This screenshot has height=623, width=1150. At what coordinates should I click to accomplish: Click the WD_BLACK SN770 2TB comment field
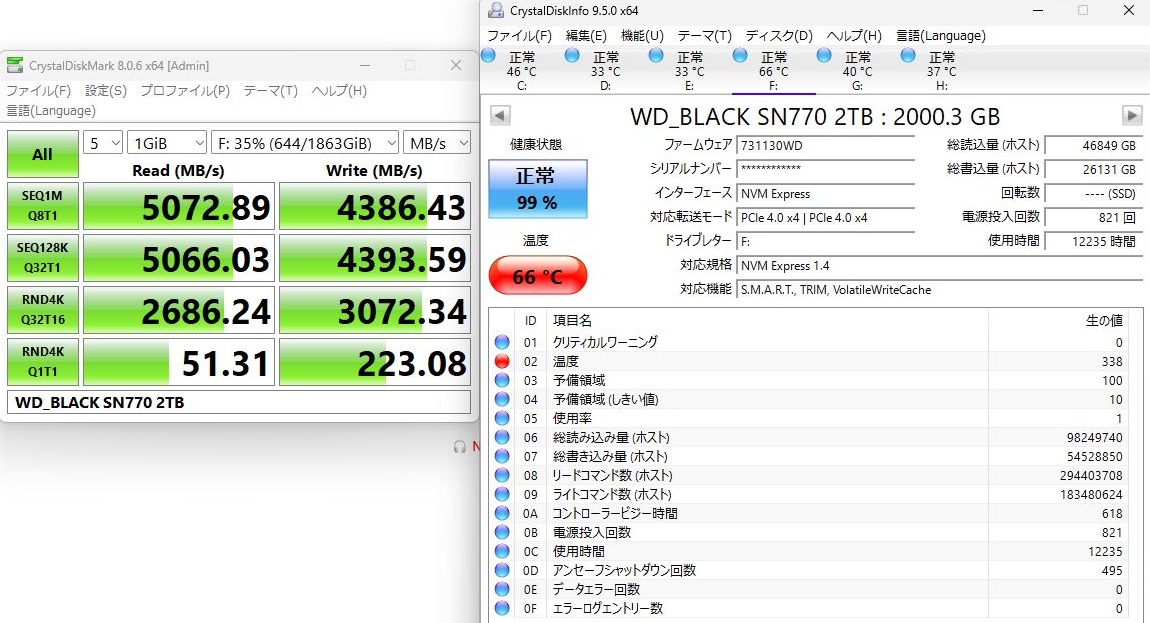239,402
